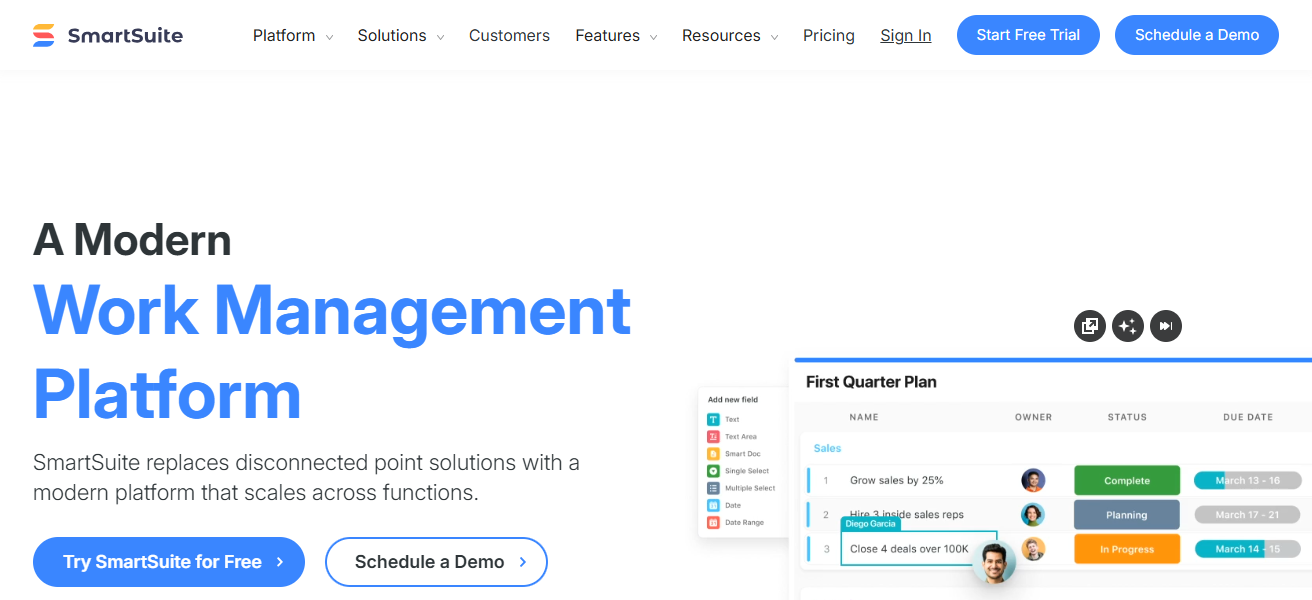Open the Sign In link
This screenshot has height=600, width=1312.
click(x=905, y=35)
